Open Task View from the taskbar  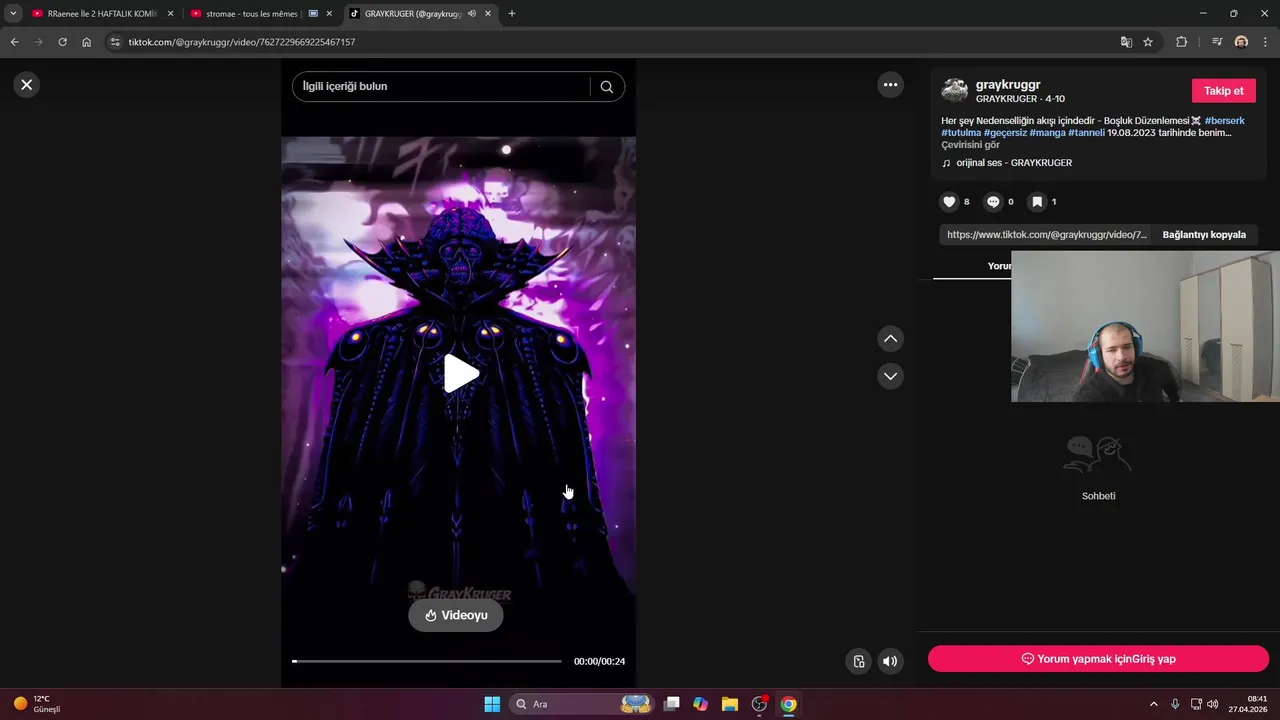672,704
